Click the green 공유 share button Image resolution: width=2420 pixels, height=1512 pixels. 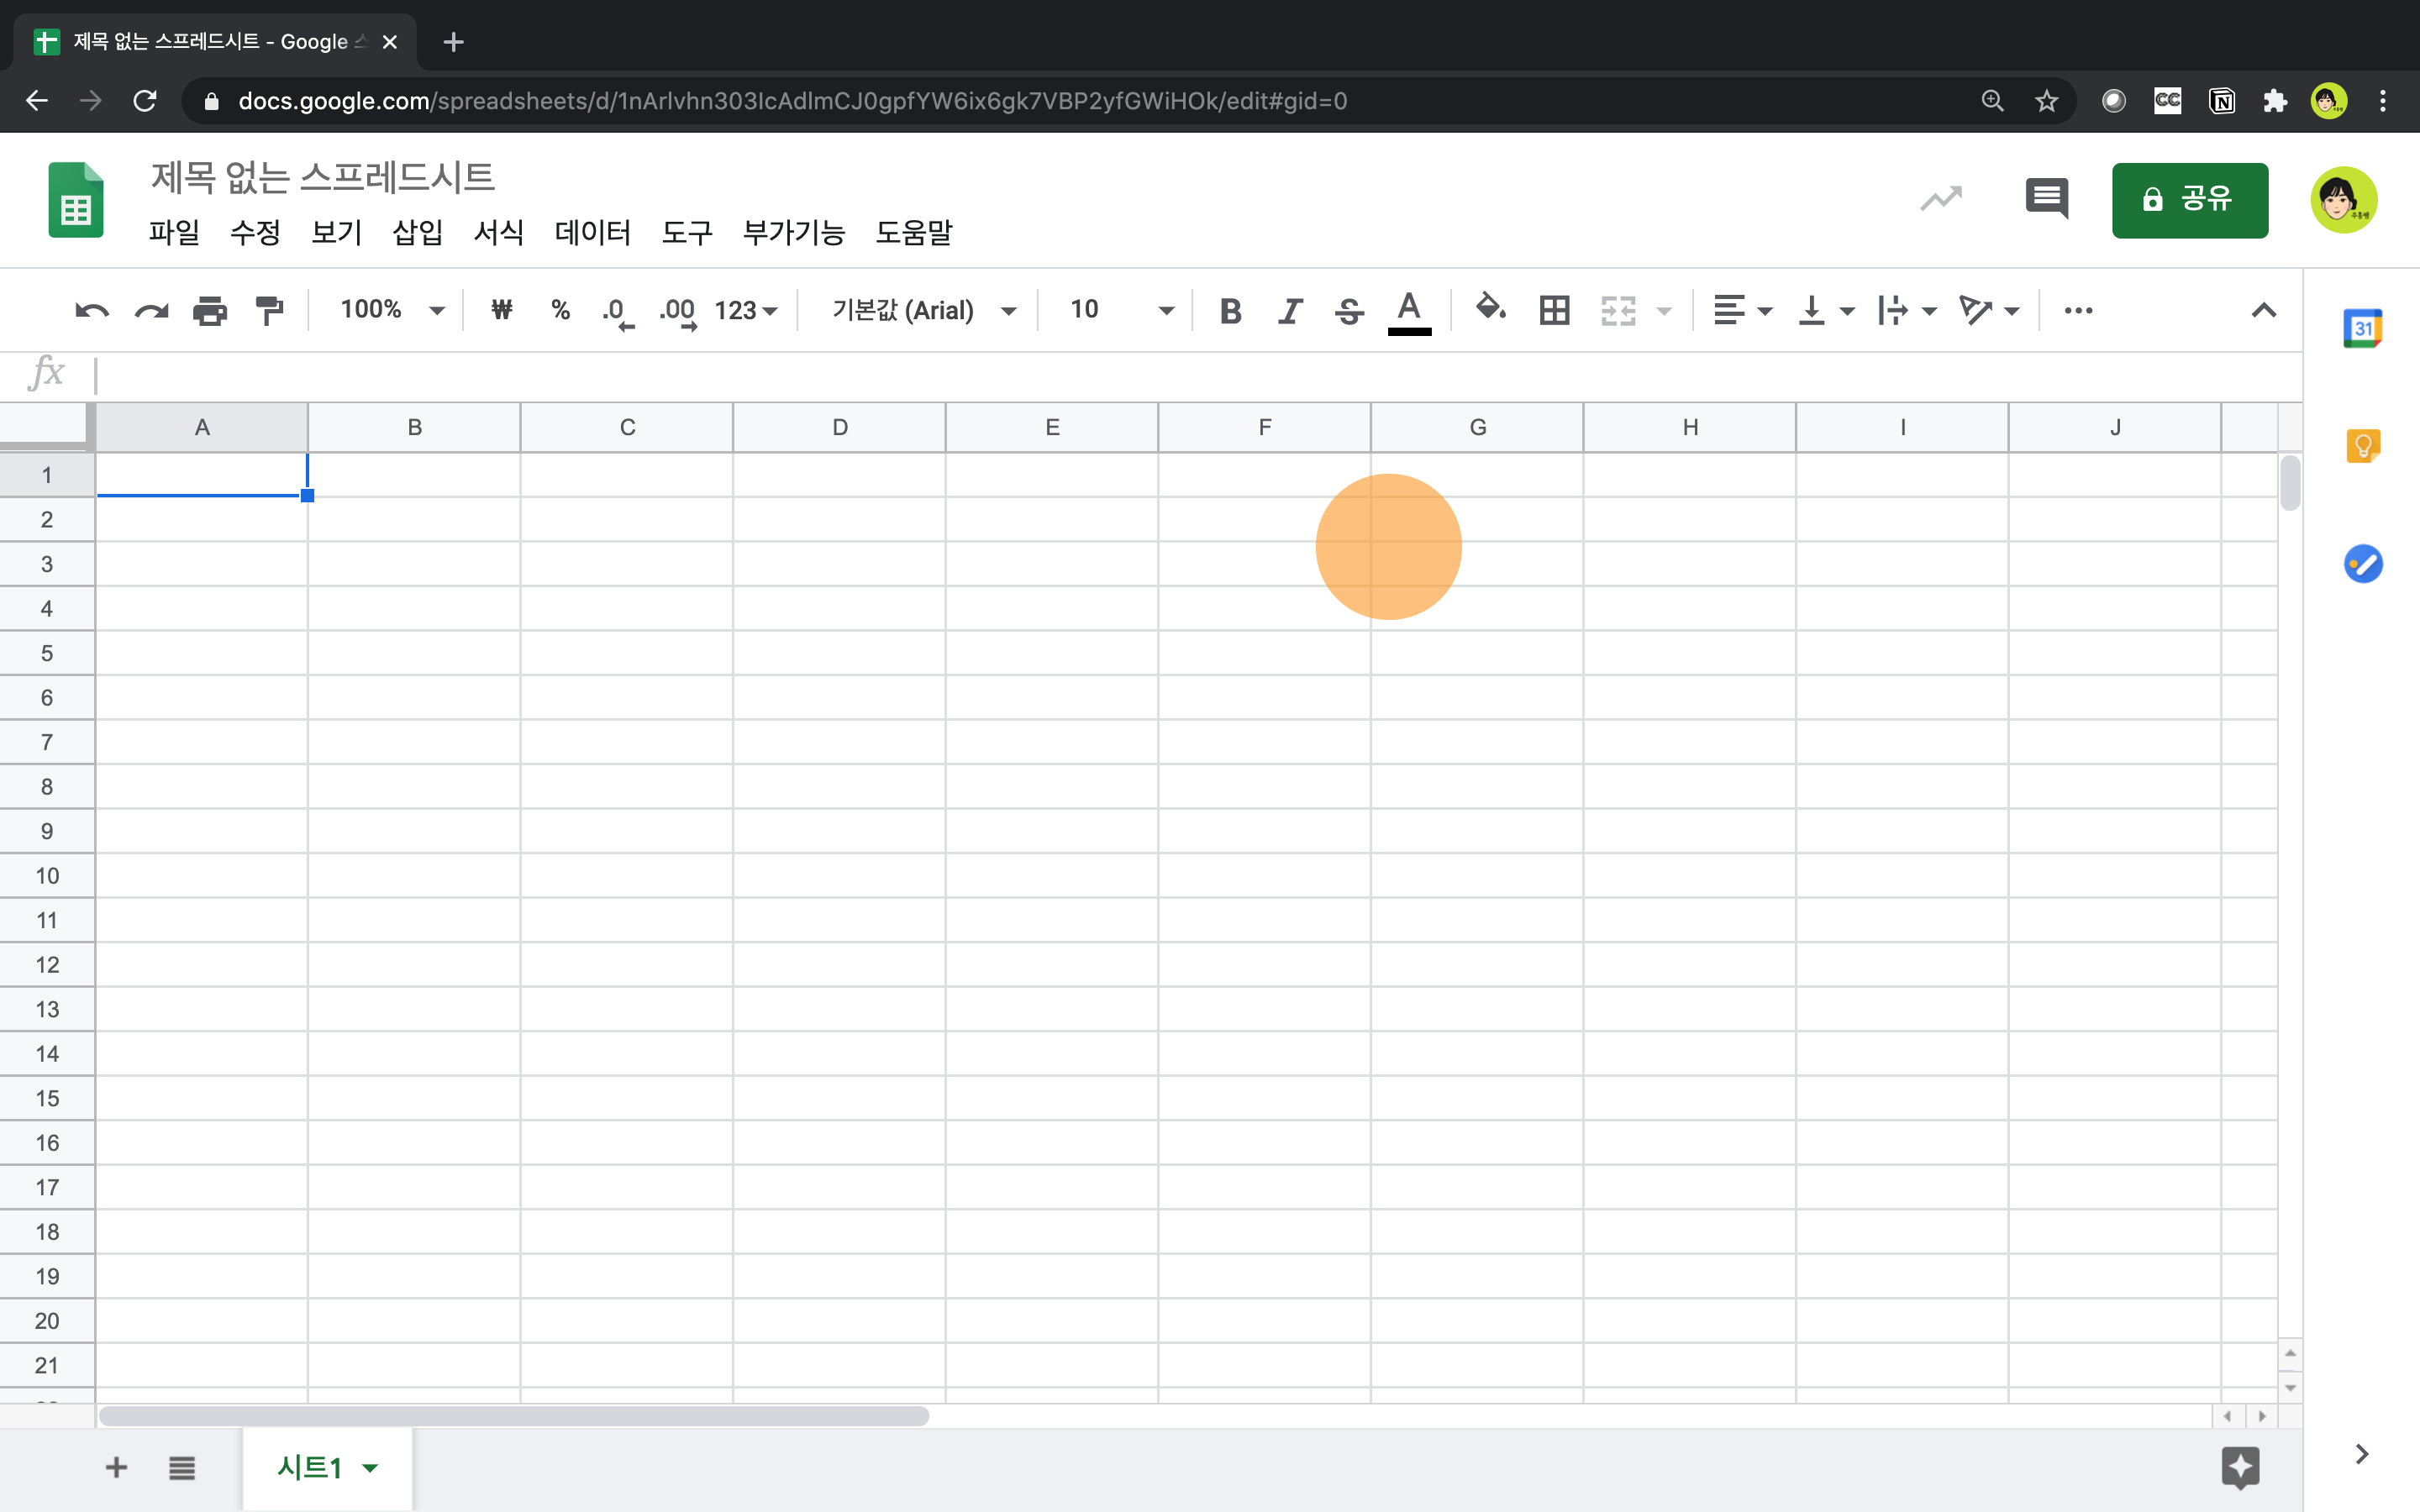tap(2189, 199)
